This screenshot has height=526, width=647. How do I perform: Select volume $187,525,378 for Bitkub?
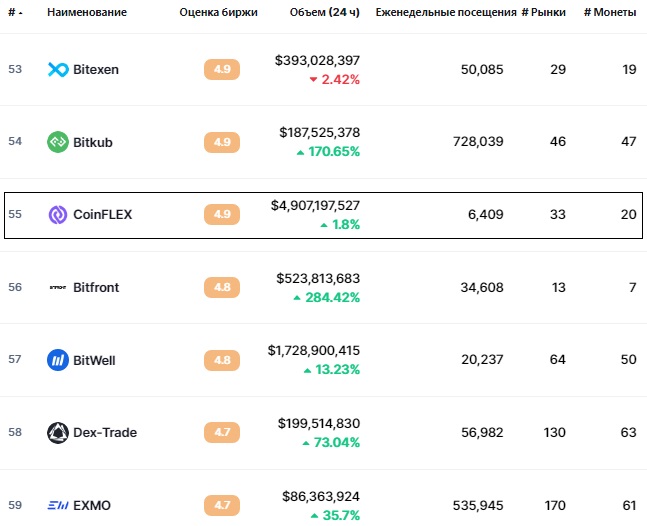319,133
